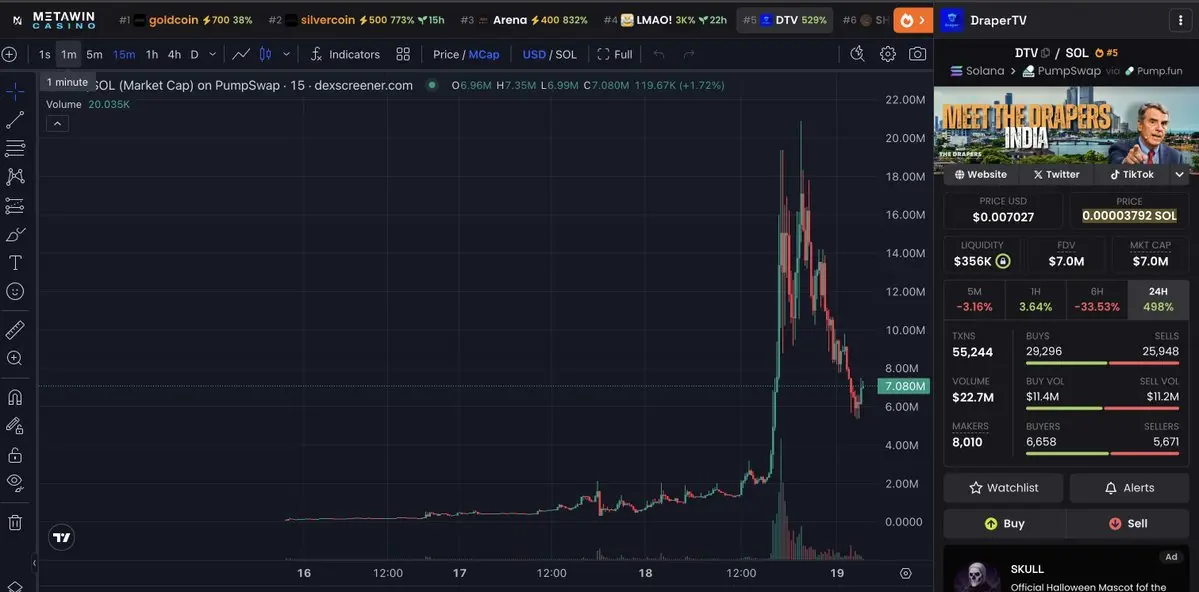Copy the DTV token address icon
1199x592 pixels.
coord(1045,53)
